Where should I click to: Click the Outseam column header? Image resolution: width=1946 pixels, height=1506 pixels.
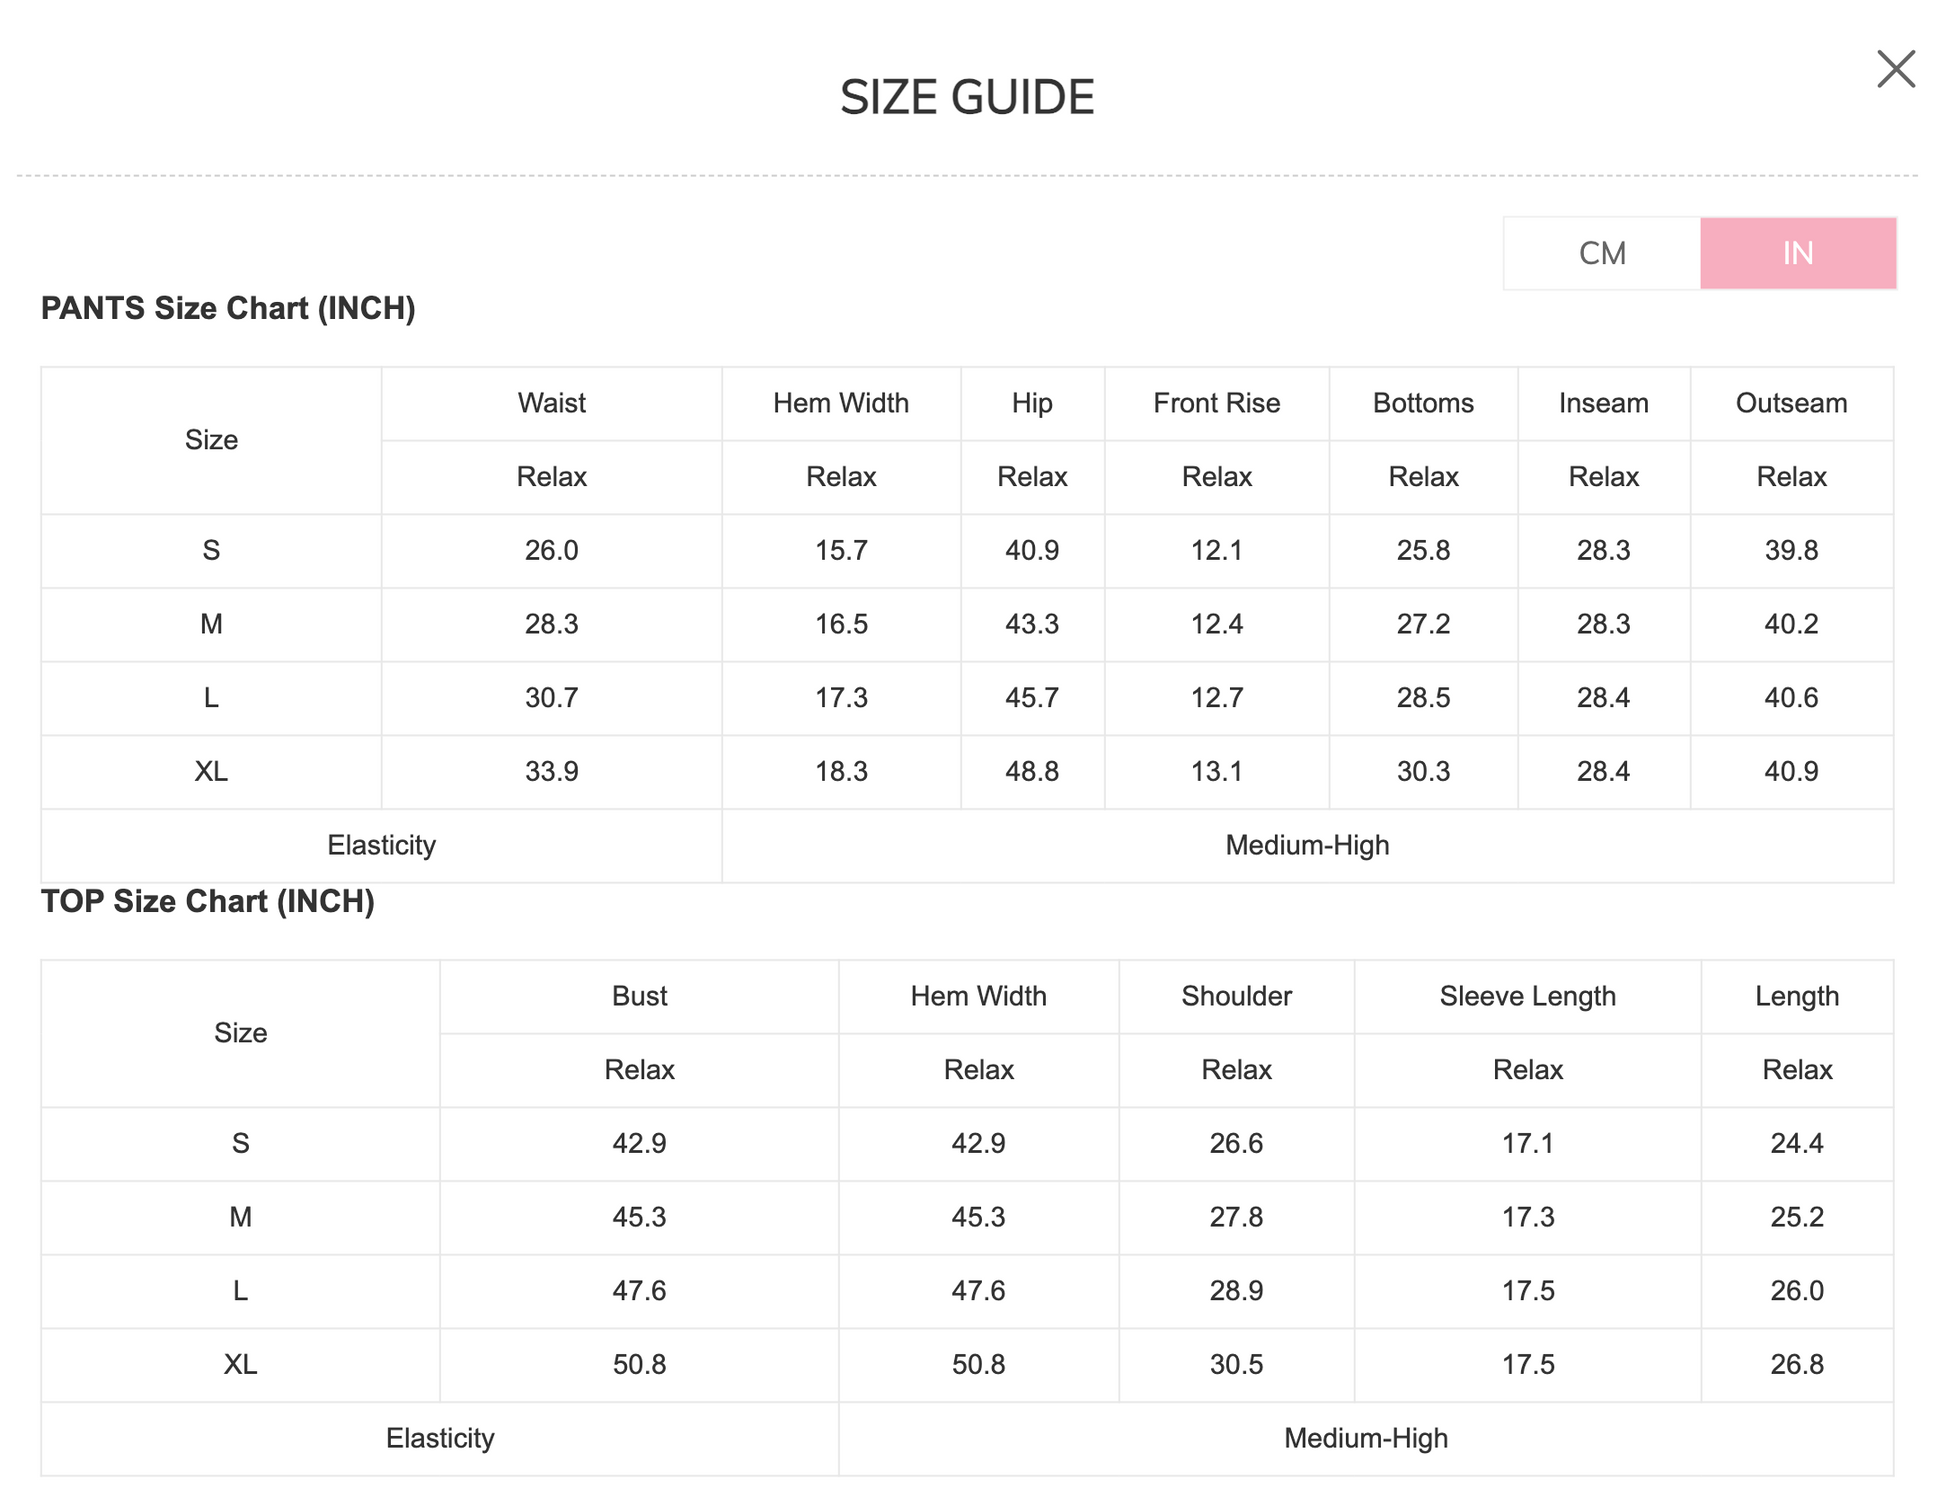[1791, 403]
